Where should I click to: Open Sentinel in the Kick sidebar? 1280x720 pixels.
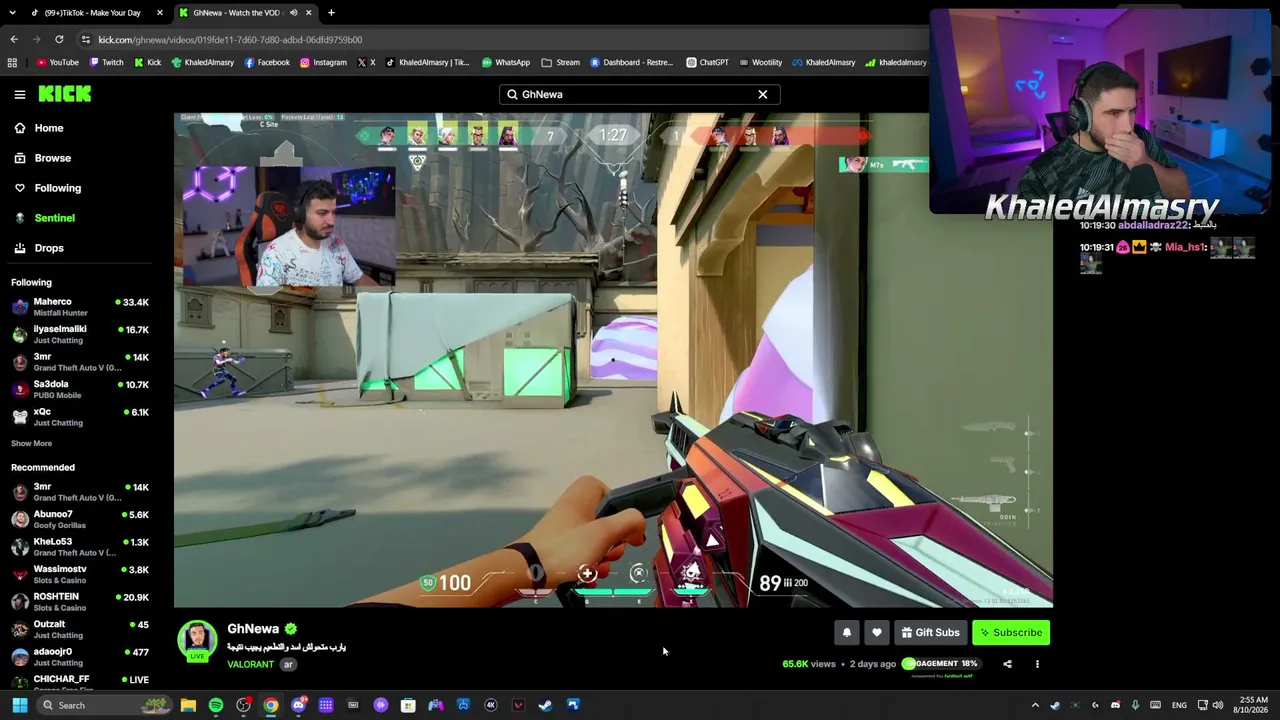click(x=45, y=218)
